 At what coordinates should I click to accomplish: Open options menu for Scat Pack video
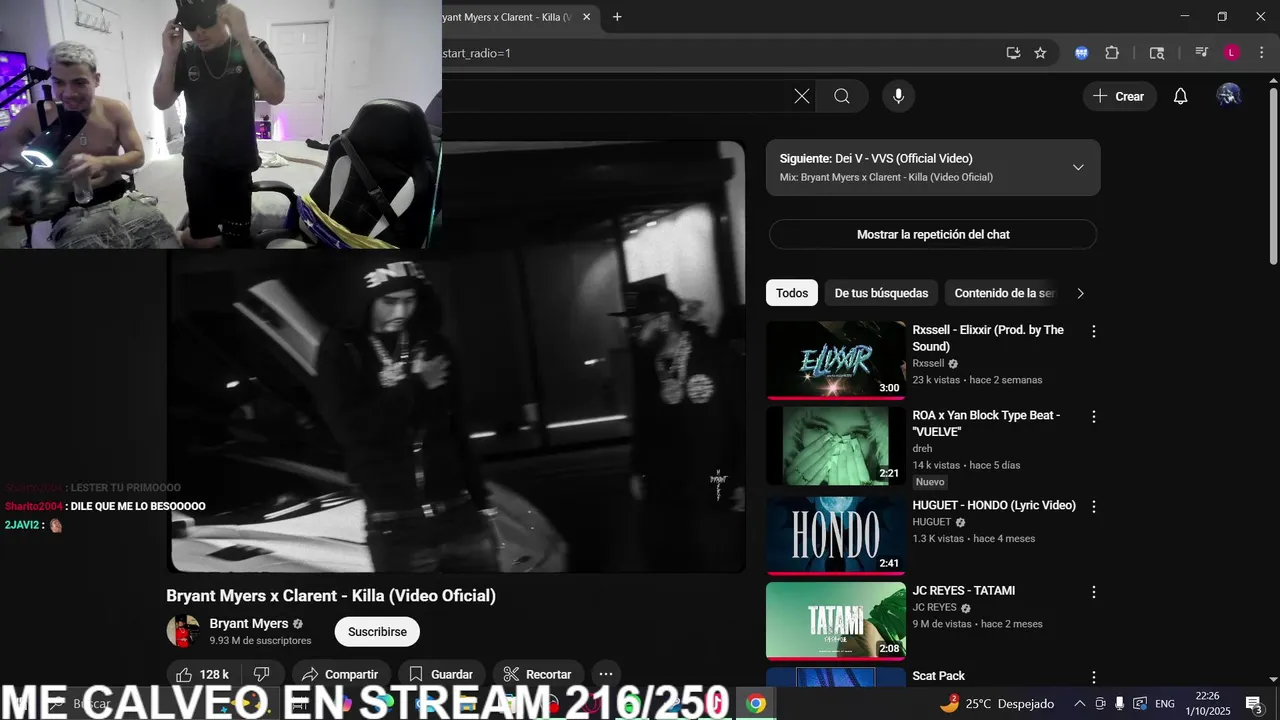tap(1093, 677)
